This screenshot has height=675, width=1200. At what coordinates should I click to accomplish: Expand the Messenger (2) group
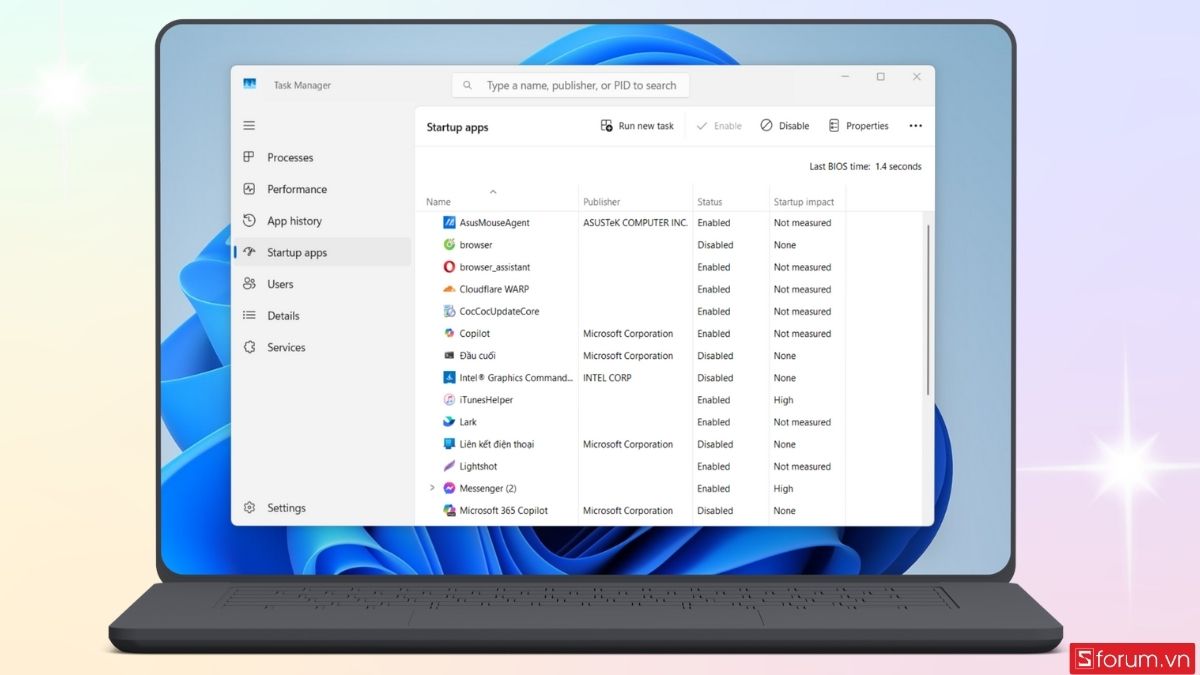pos(432,488)
